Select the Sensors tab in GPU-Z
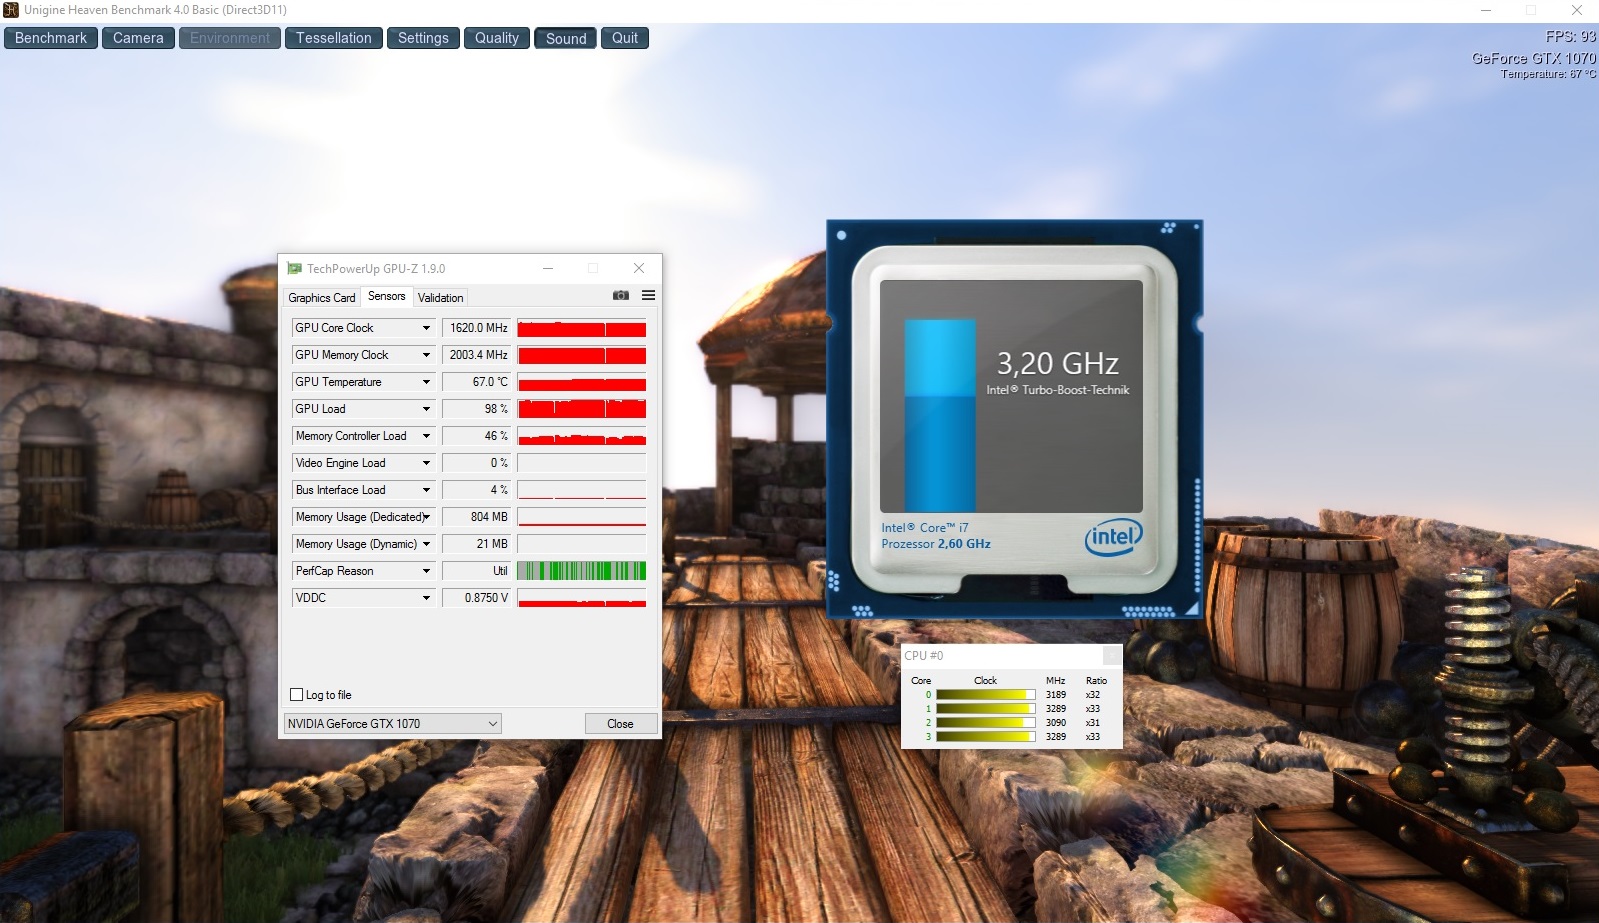Viewport: 1599px width, 923px height. coord(386,296)
